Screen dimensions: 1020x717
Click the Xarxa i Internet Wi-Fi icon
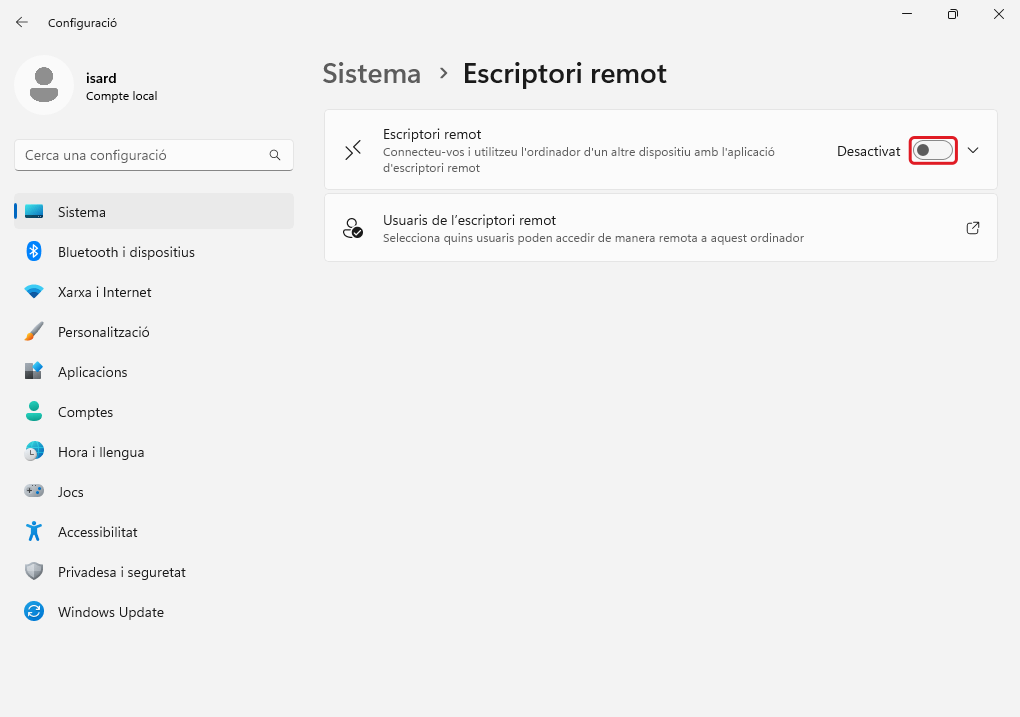point(34,292)
